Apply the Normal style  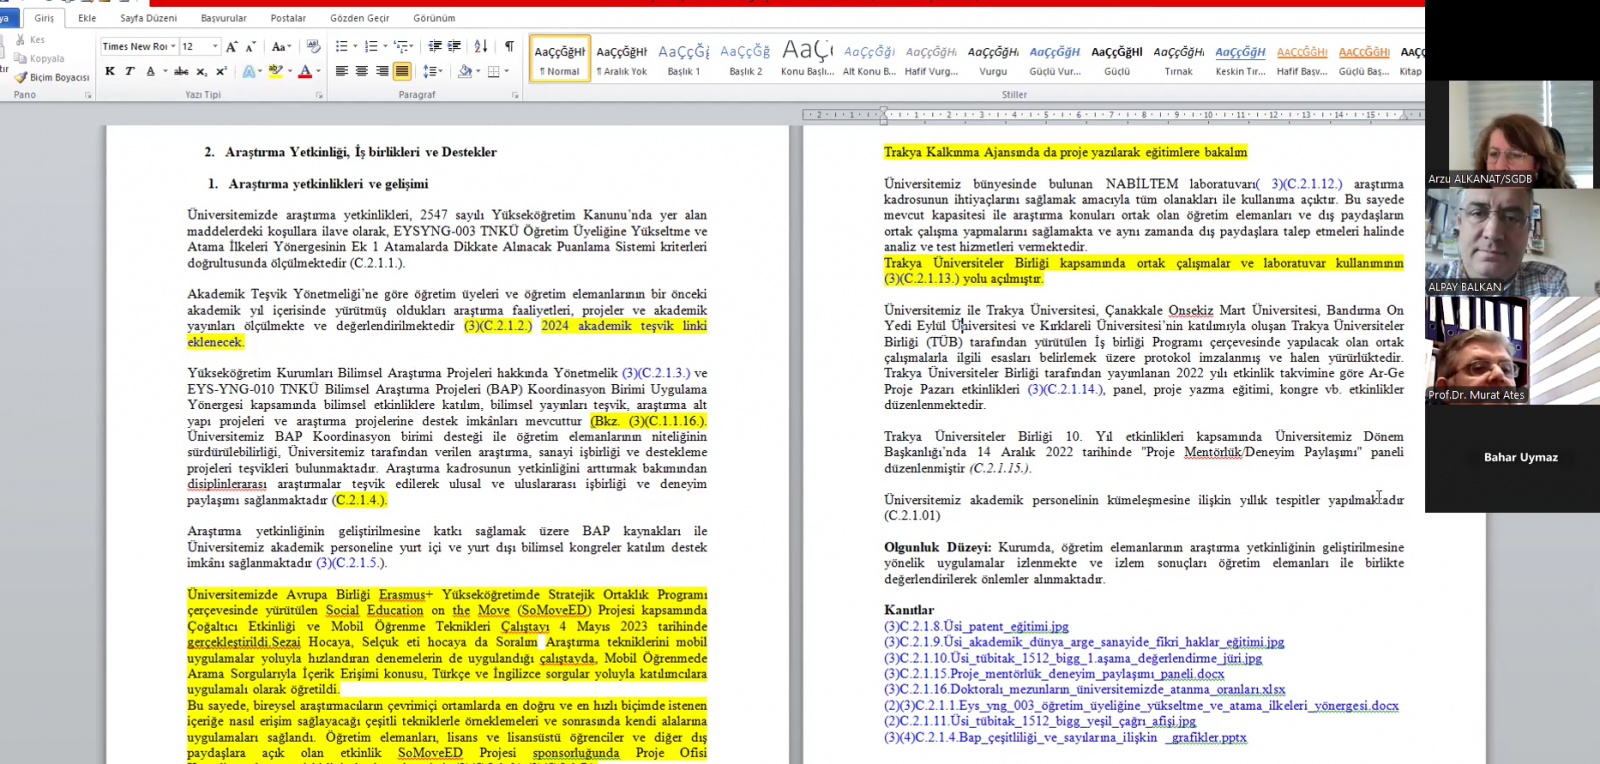tap(560, 59)
